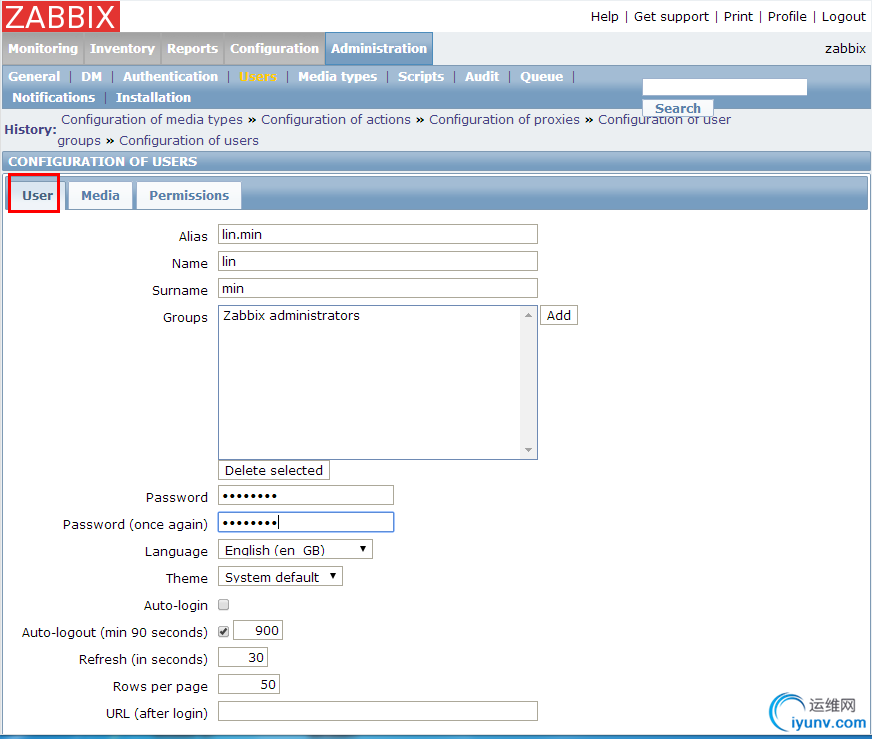The image size is (872, 739).
Task: Go to DM submenu
Action: click(91, 77)
